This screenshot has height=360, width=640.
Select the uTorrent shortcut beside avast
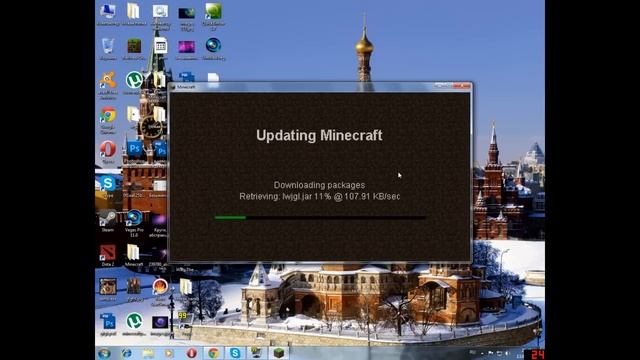point(134,80)
